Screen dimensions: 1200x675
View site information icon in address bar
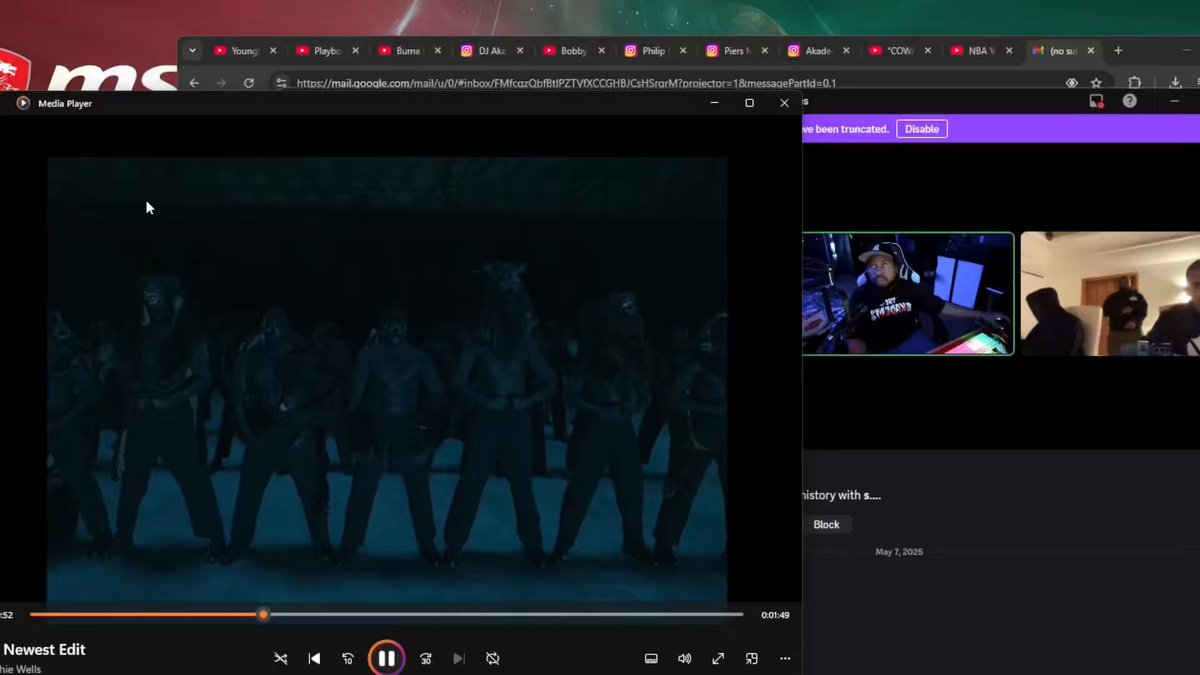point(282,83)
